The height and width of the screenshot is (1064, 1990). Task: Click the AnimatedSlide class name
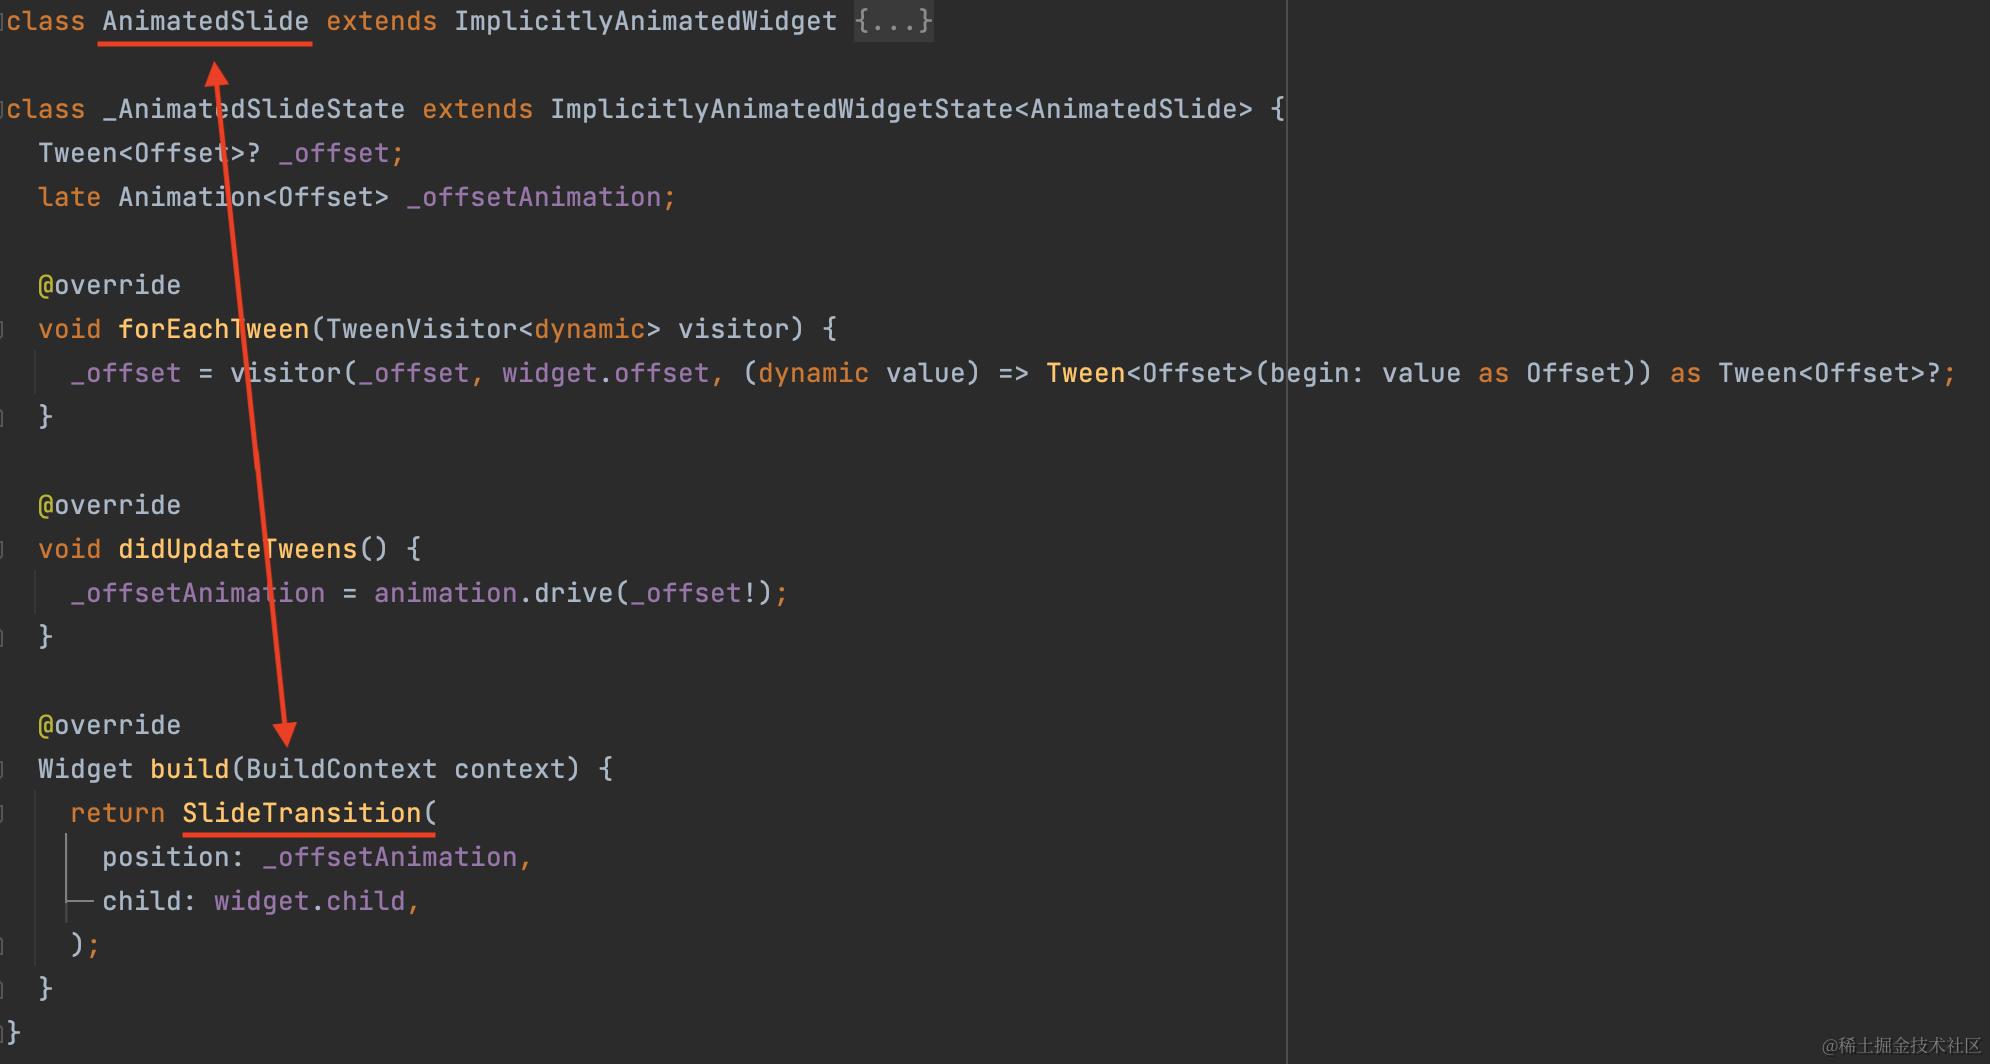coord(205,21)
